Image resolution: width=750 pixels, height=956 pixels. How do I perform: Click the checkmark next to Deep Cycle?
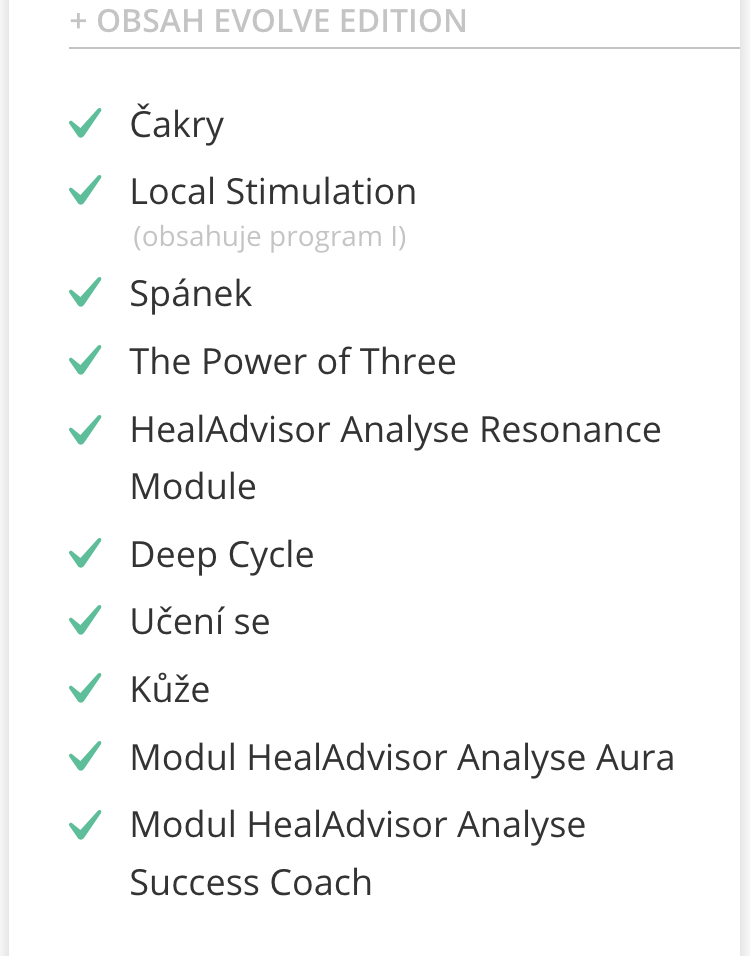(x=85, y=553)
